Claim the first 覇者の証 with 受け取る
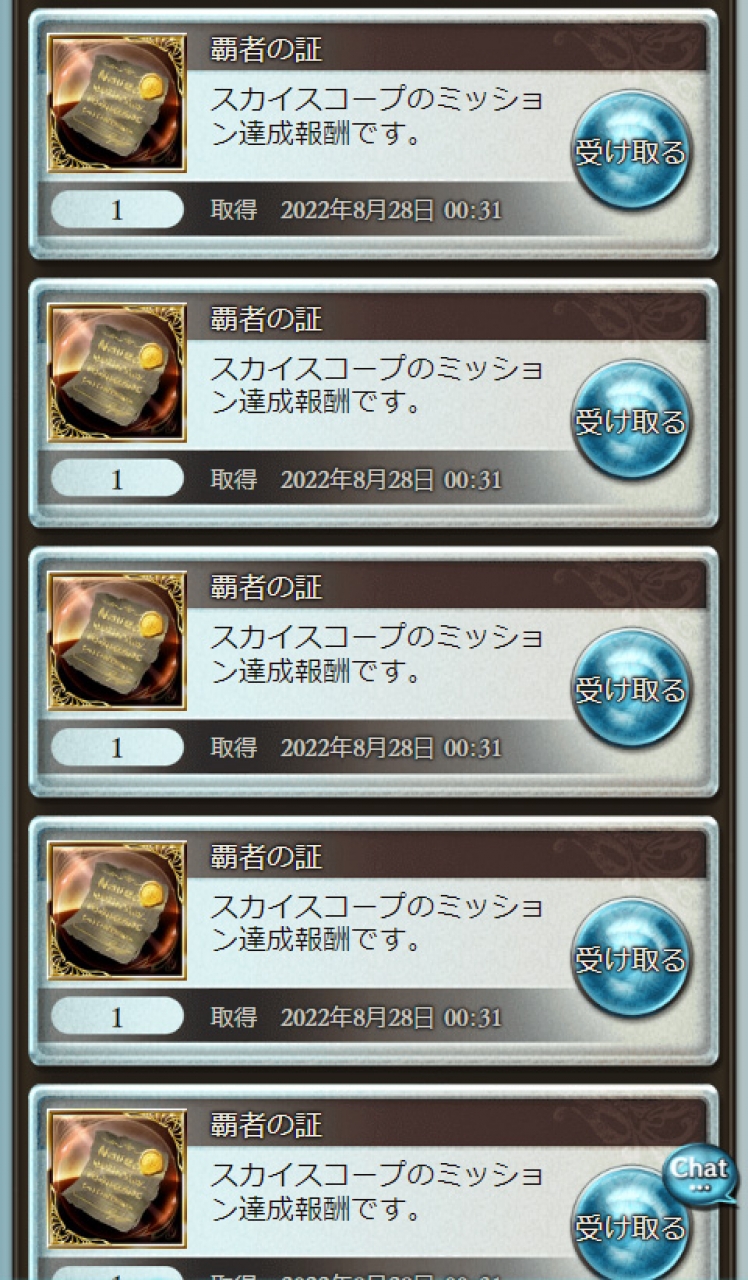748x1280 pixels. (x=631, y=151)
